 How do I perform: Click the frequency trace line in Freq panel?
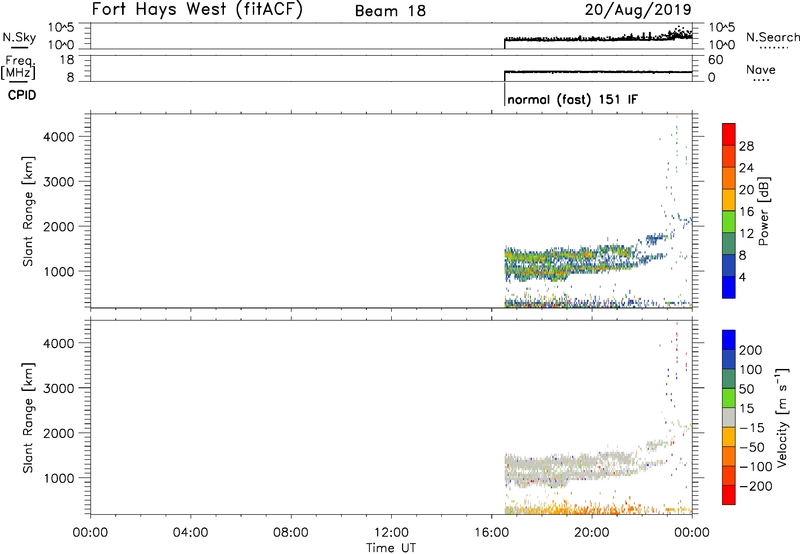(598, 72)
